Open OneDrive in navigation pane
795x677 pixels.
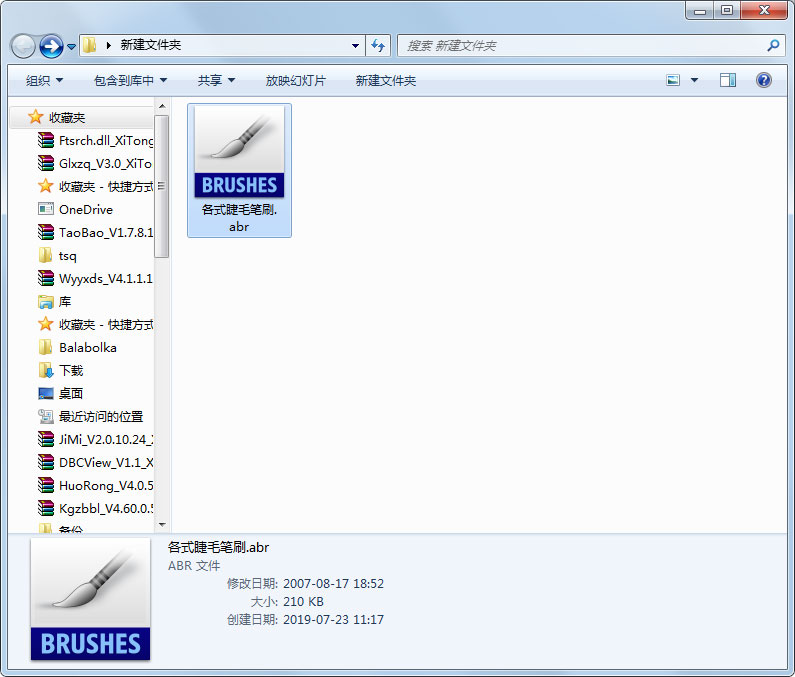tap(86, 209)
